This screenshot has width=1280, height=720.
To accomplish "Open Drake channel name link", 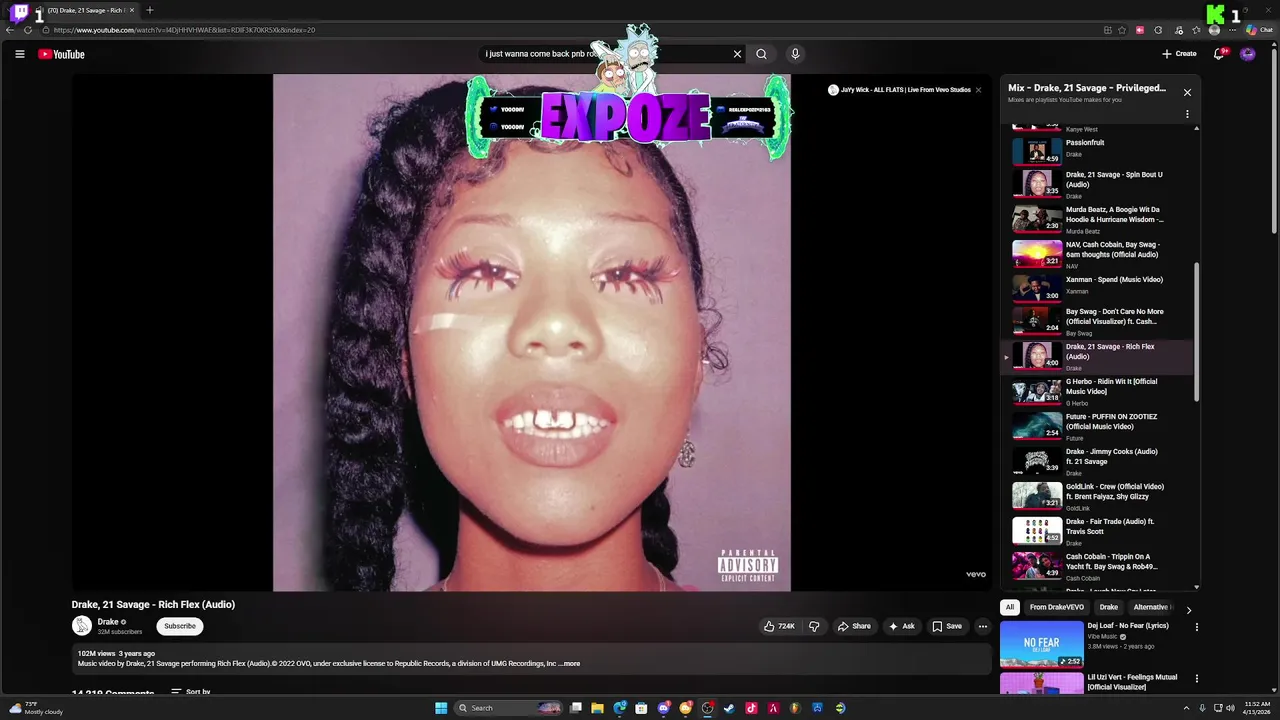I will click(108, 622).
